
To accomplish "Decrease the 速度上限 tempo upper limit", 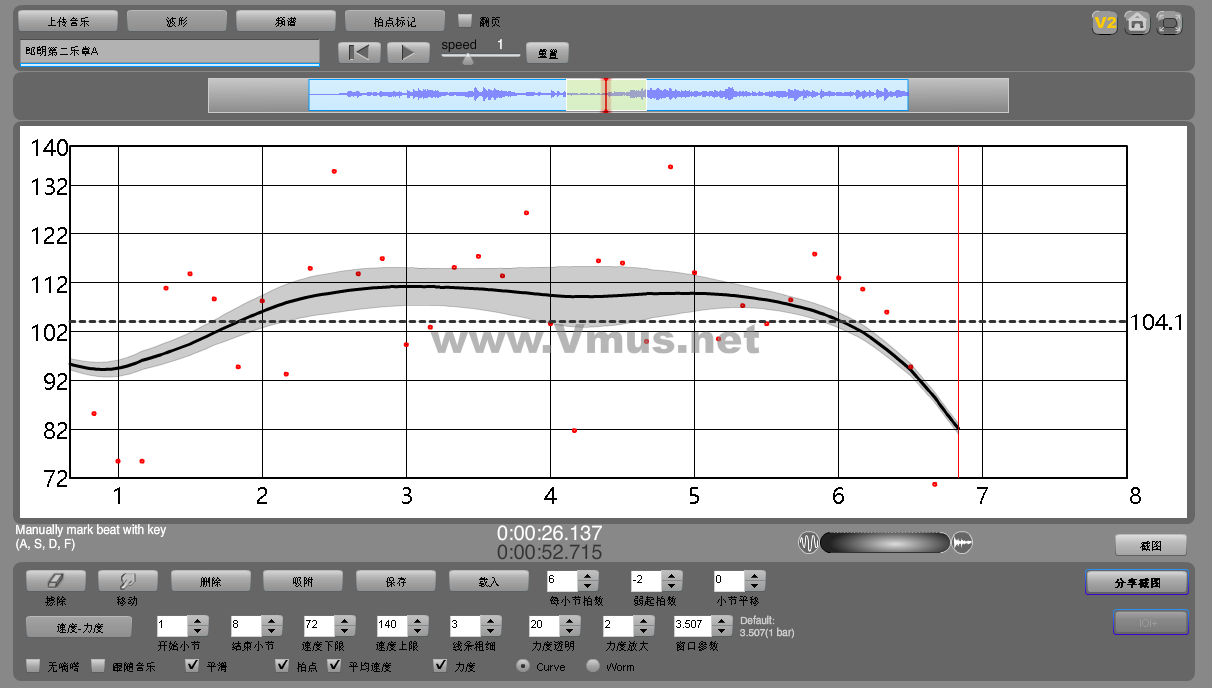I will (x=417, y=630).
